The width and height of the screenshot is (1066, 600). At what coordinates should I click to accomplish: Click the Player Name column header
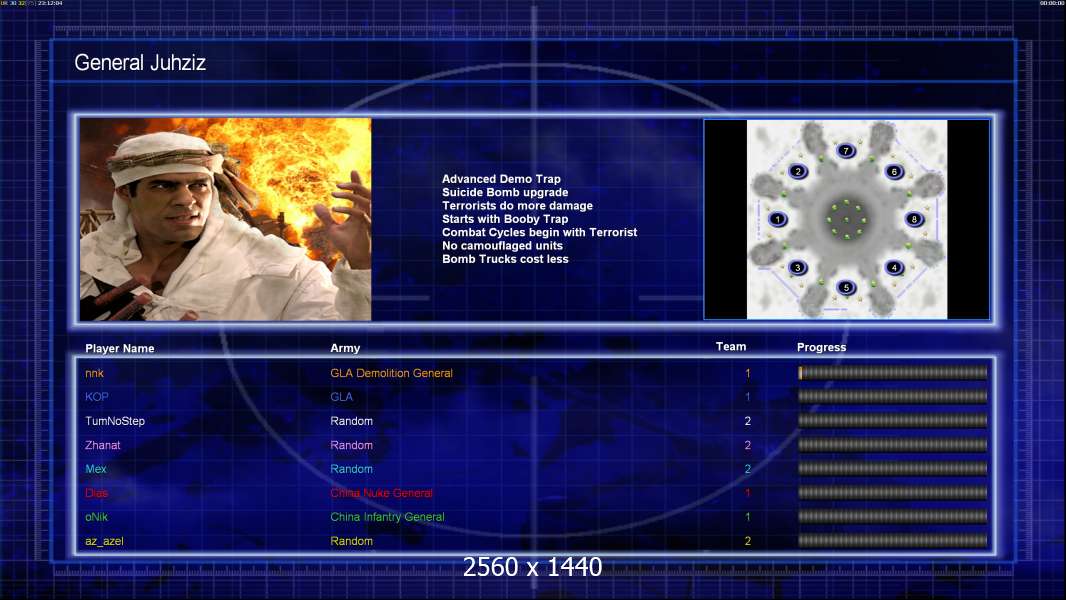[119, 349]
